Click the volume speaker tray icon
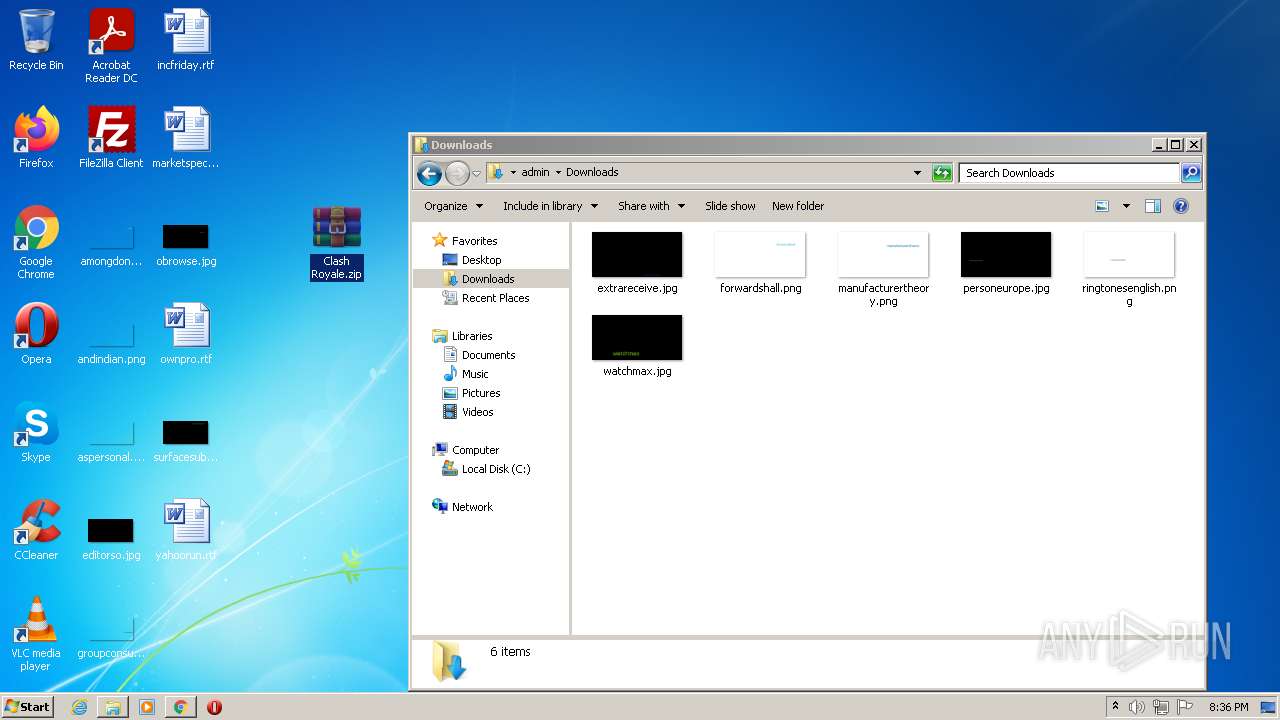The image size is (1280, 720). [x=1137, y=707]
